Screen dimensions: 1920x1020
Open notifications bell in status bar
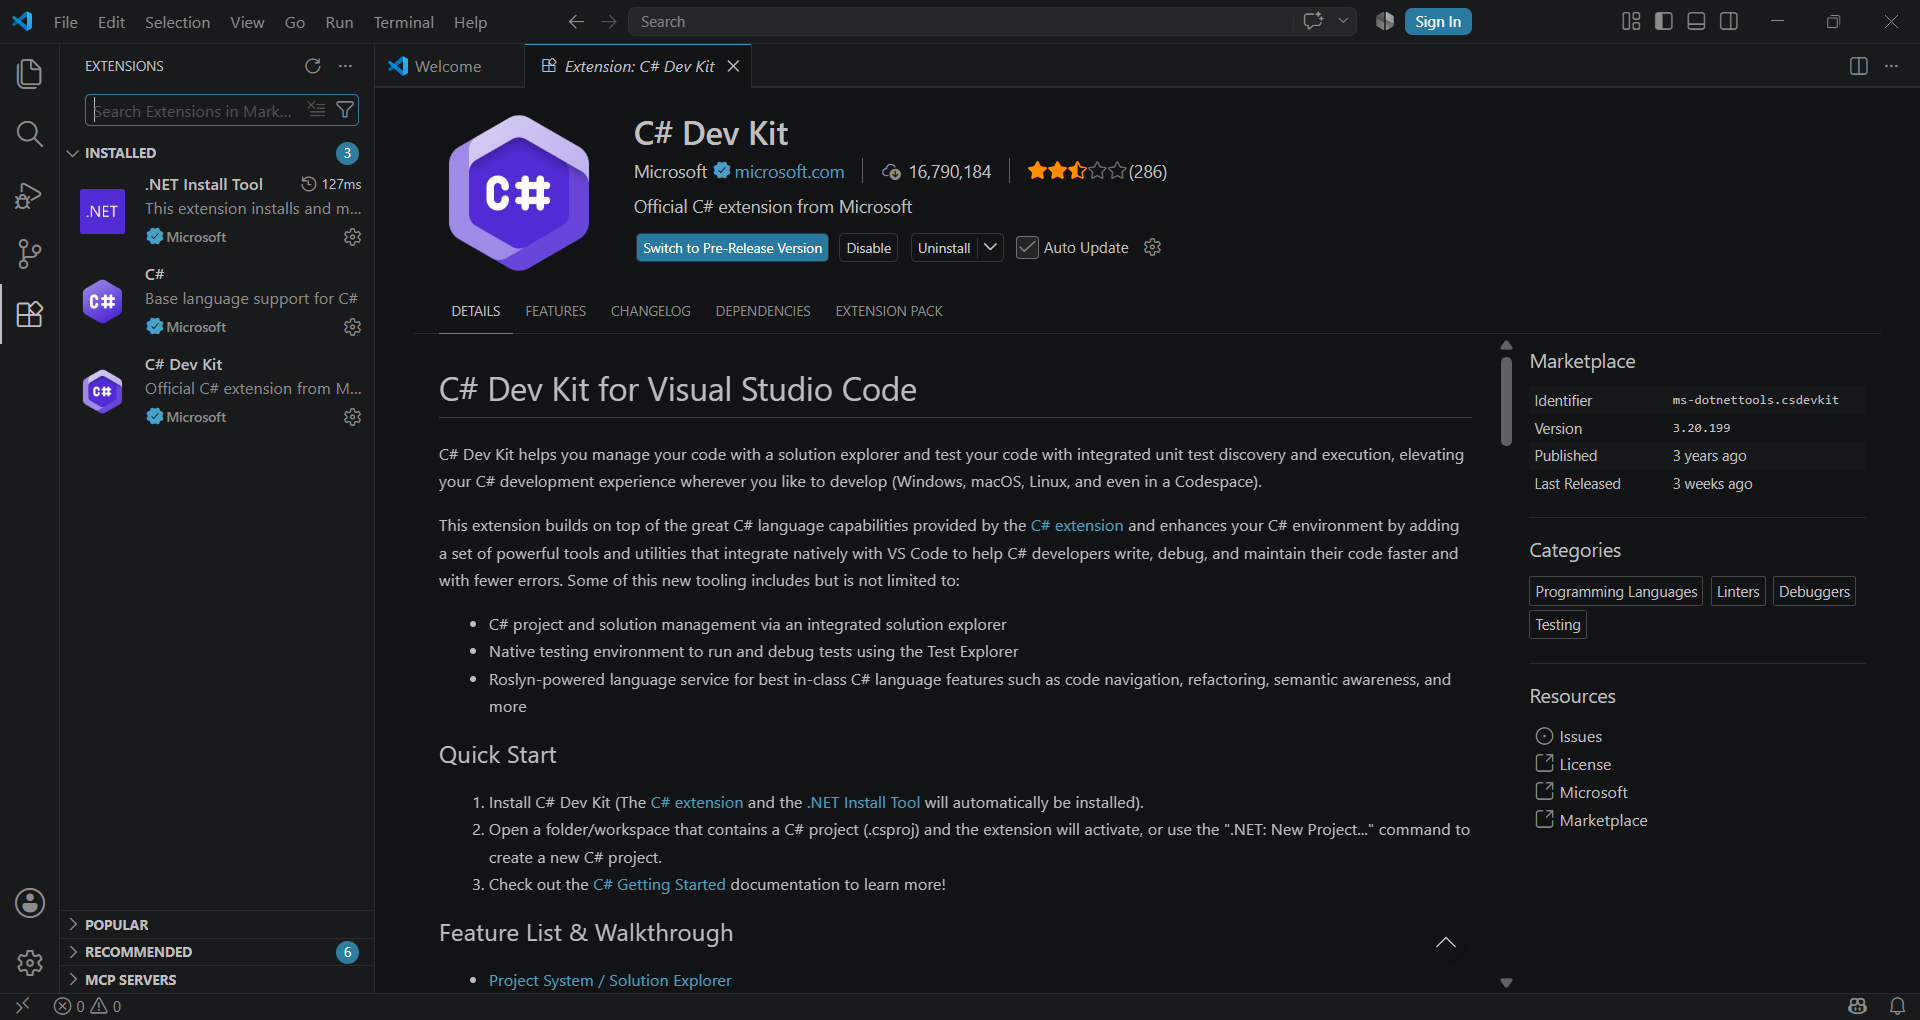coord(1897,1006)
